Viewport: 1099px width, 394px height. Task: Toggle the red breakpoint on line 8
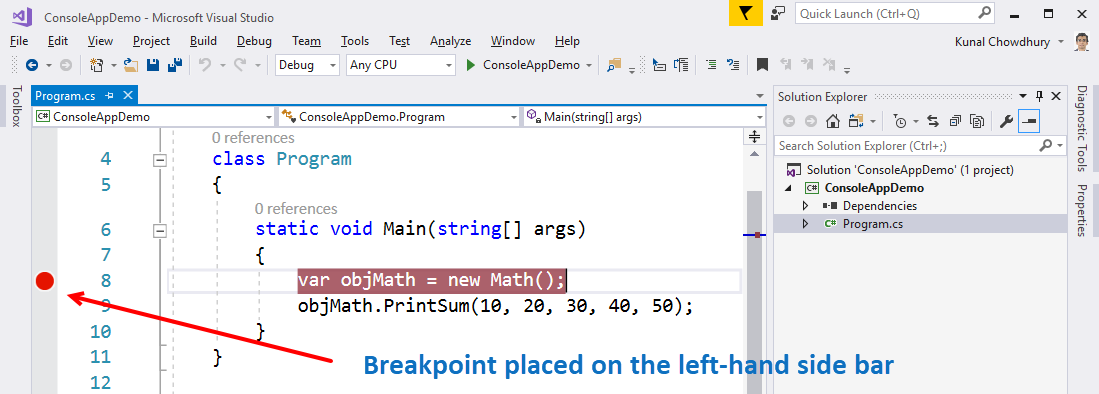tap(45, 281)
